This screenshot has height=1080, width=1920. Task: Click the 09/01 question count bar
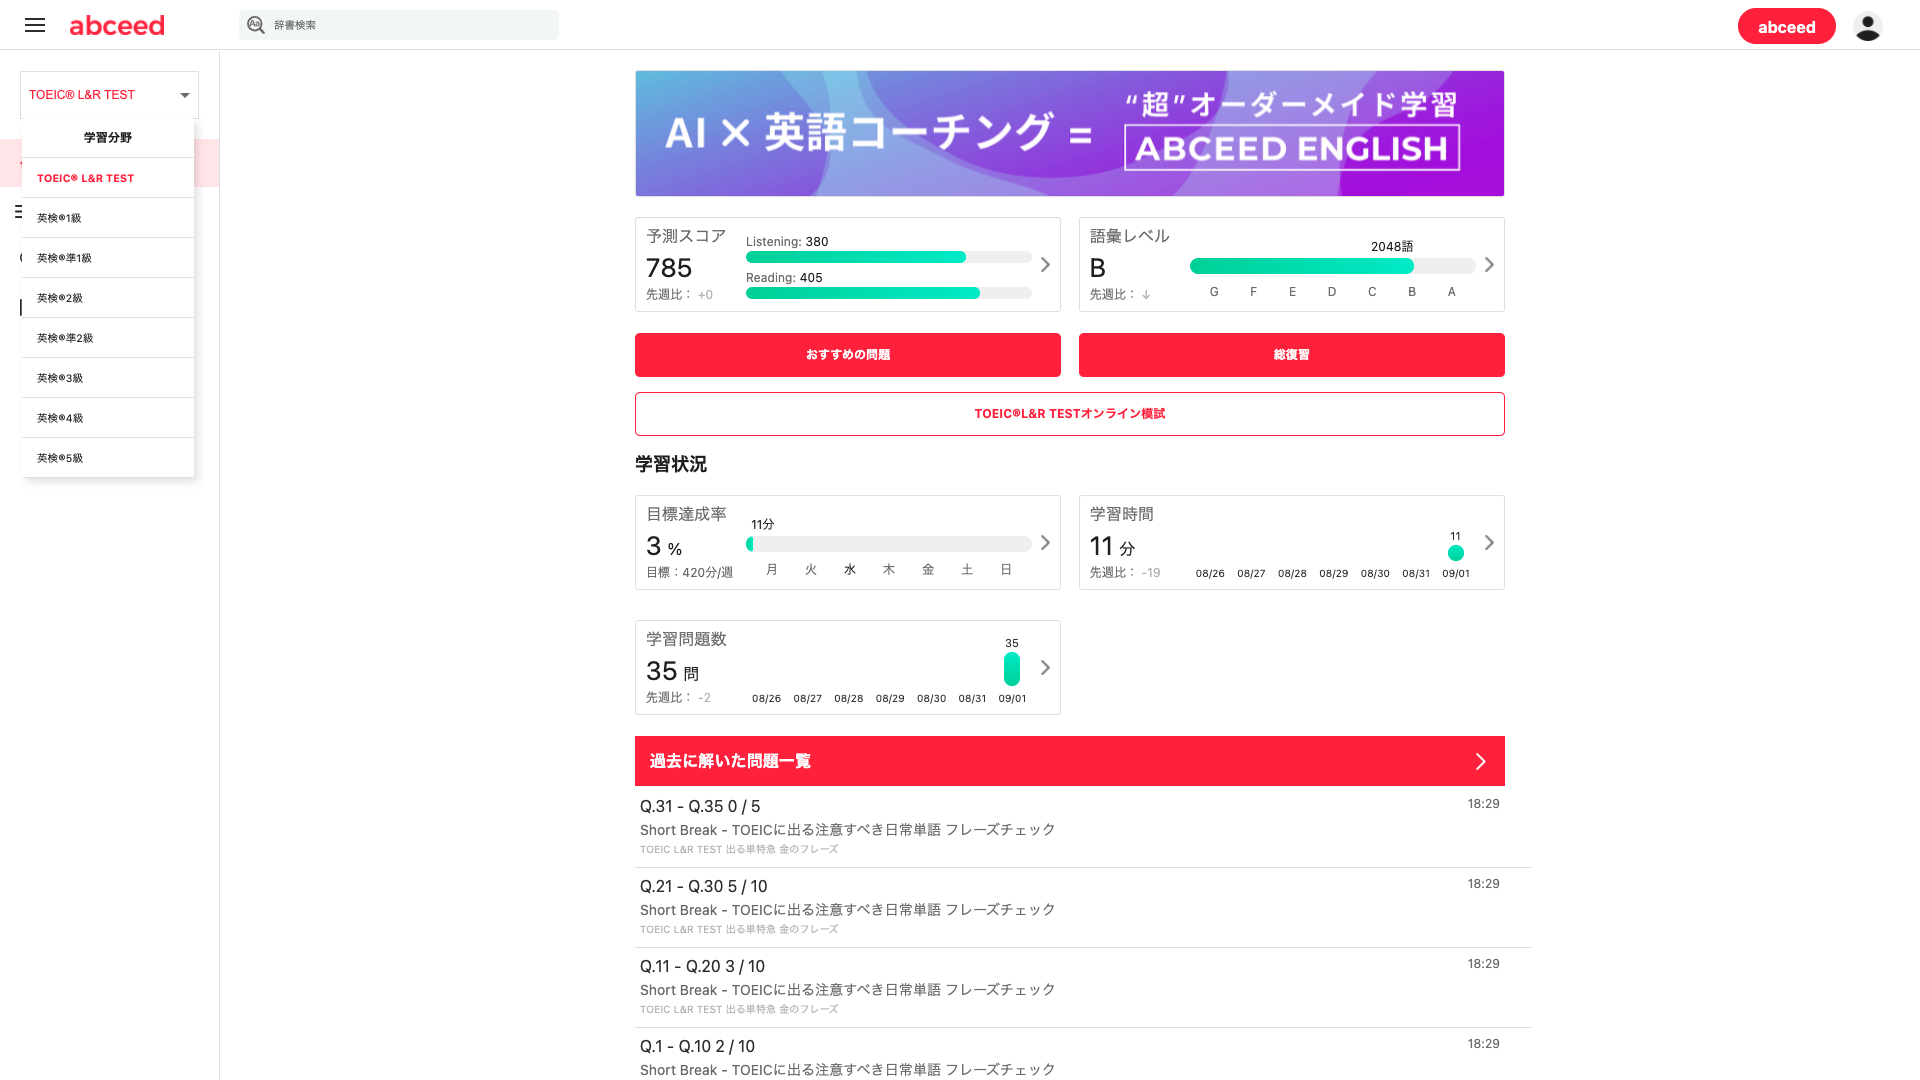1012,669
